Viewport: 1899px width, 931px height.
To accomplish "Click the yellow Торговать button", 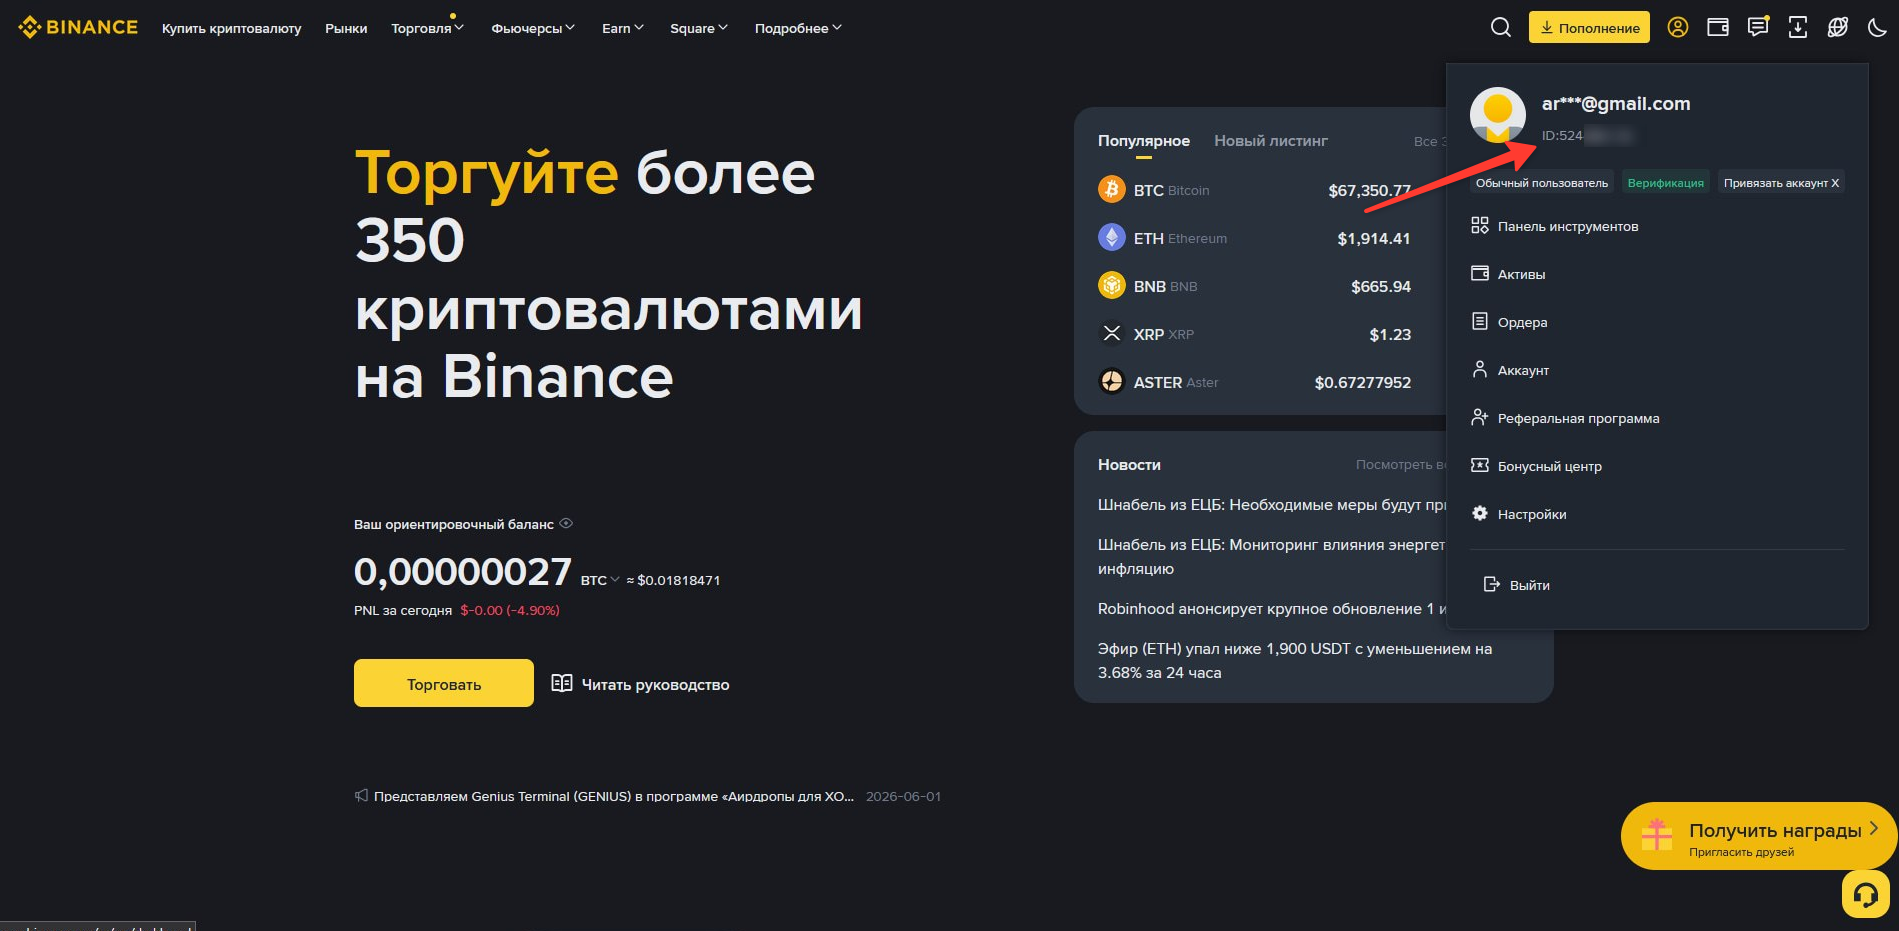I will (x=444, y=683).
